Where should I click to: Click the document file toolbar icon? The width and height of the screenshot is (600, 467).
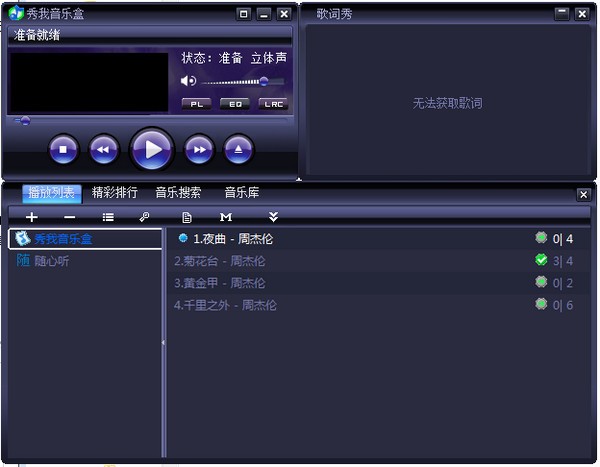pos(186,217)
